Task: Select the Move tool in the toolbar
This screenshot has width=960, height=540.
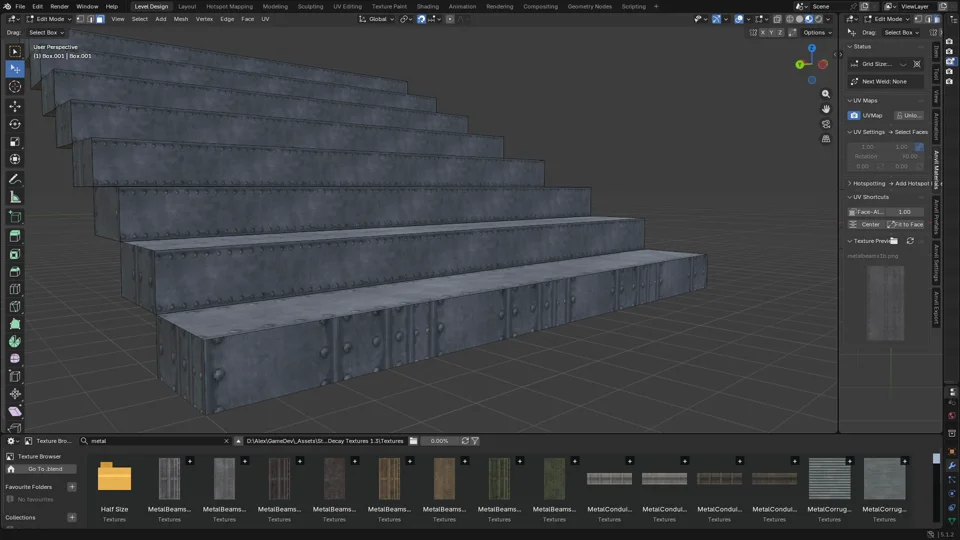Action: [x=15, y=106]
